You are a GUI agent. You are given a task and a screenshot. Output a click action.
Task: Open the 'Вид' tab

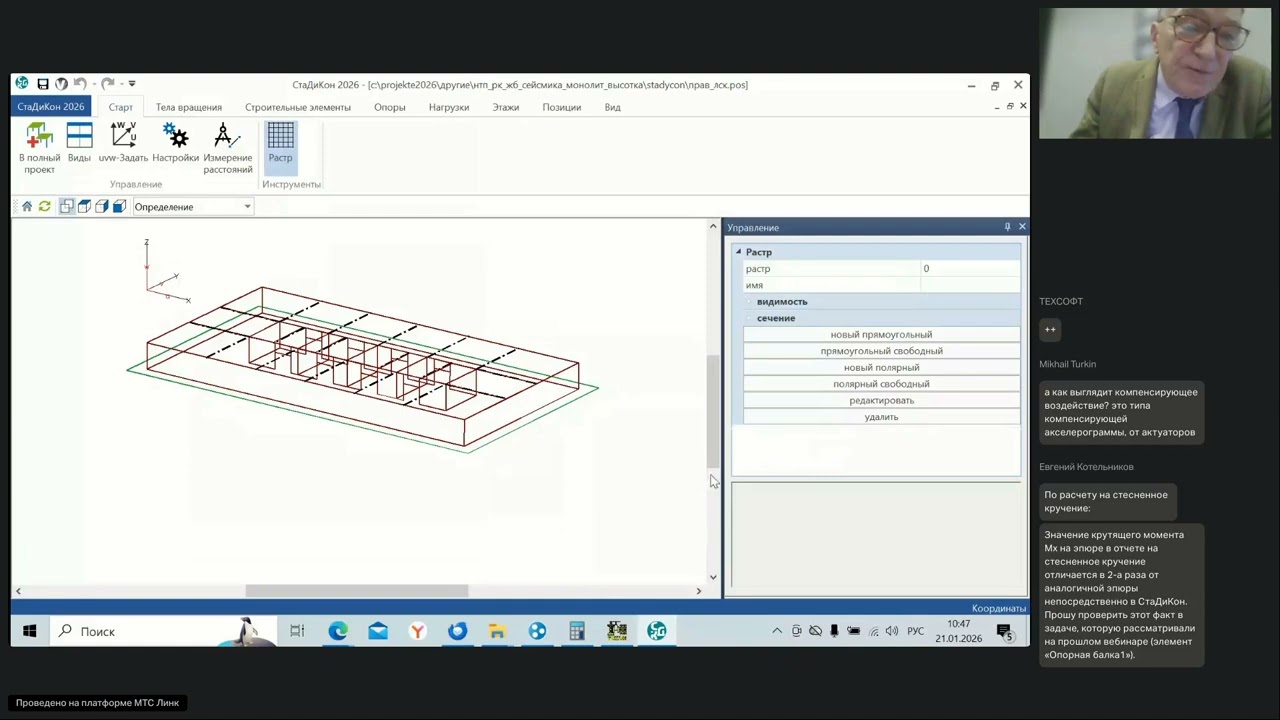tap(612, 107)
